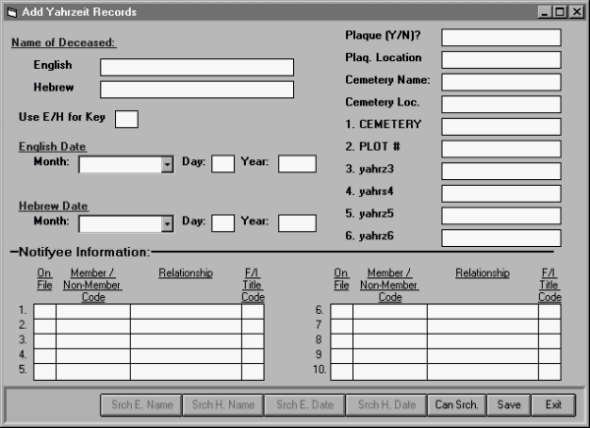
Task: Click the F/L Title Code cell for row 5
Action: (252, 372)
